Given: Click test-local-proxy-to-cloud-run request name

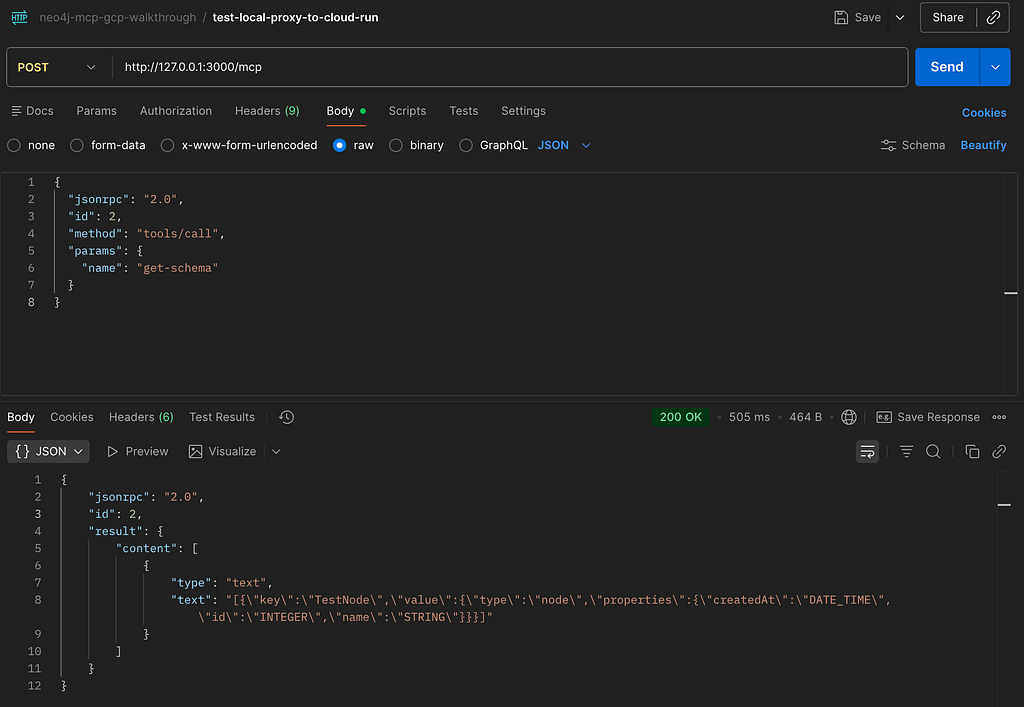Looking at the screenshot, I should pyautogui.click(x=295, y=18).
